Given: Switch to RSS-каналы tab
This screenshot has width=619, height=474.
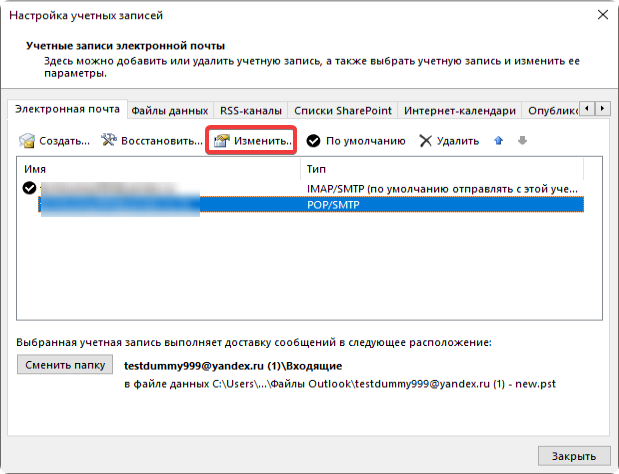Looking at the screenshot, I should pos(250,110).
